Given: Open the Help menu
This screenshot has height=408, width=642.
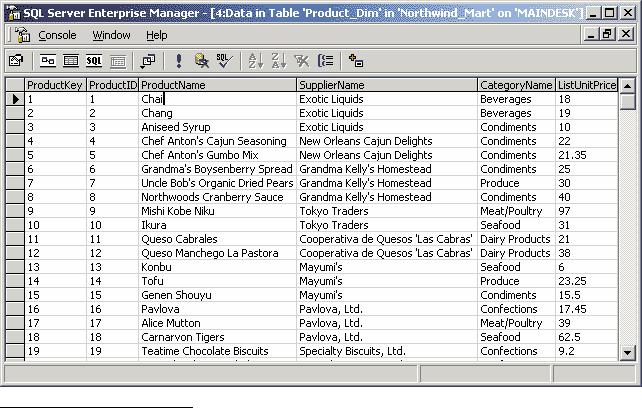Looking at the screenshot, I should tap(157, 35).
